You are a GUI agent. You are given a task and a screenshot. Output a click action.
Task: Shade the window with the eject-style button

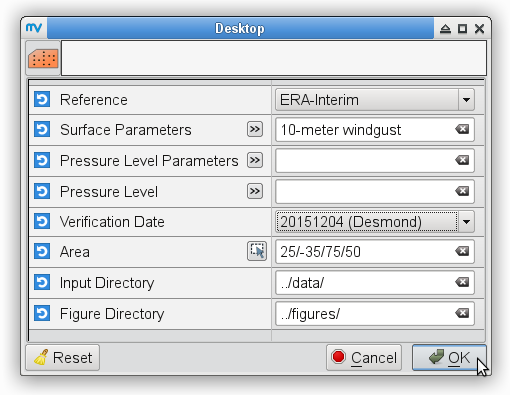tap(445, 29)
